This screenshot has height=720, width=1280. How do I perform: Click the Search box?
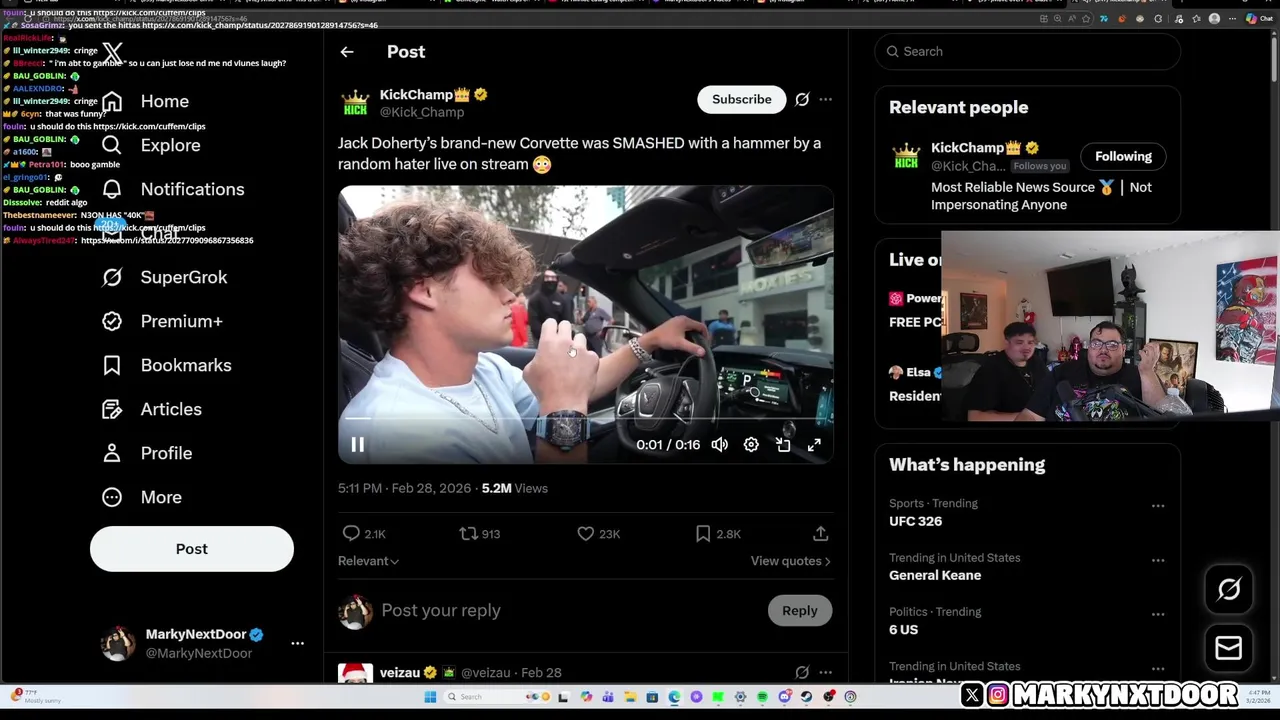pos(1028,51)
